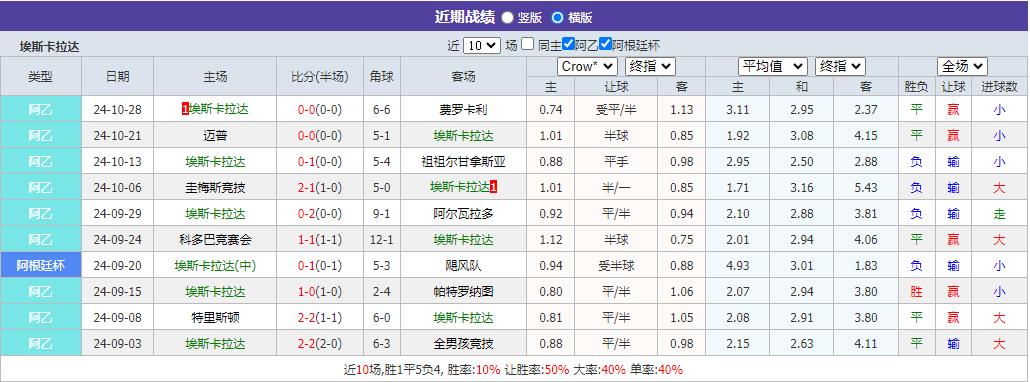
Task: Click score 2-1(1-0) on 24-10-06
Action: coord(320,188)
